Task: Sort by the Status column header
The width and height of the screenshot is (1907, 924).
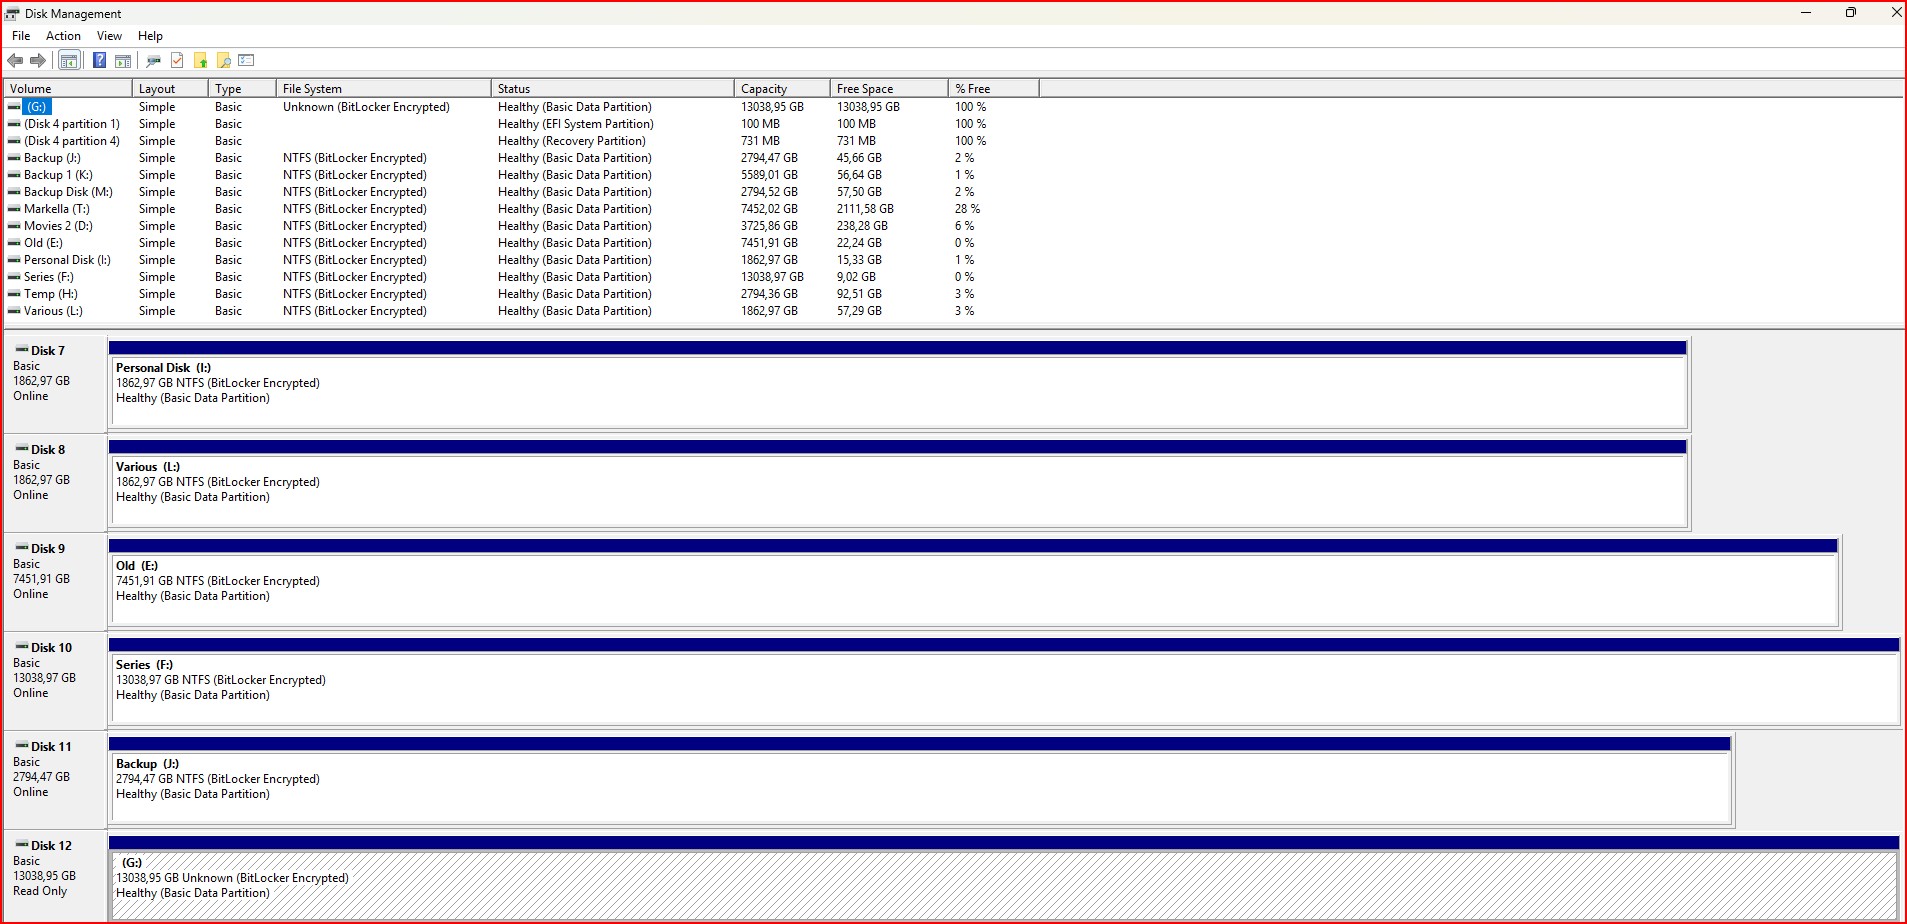Action: click(613, 89)
